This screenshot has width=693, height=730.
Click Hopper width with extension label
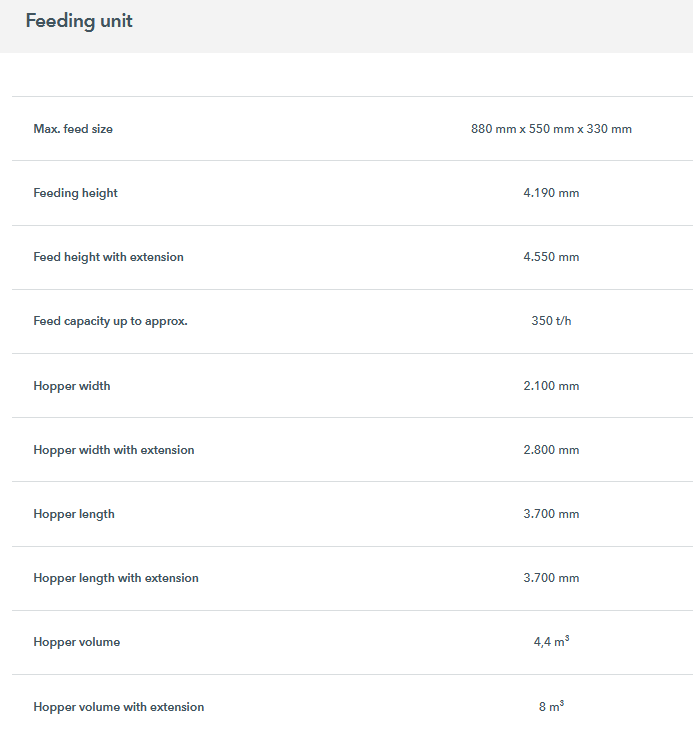pos(114,450)
